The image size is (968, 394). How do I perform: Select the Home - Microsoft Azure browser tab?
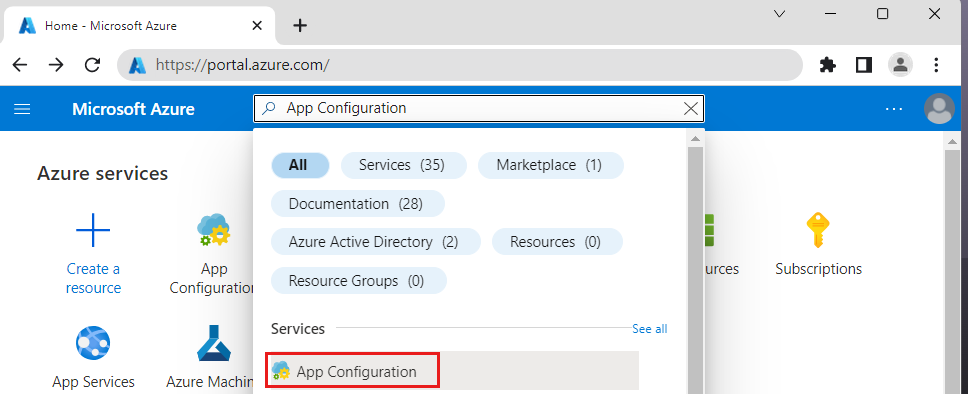[x=140, y=26]
